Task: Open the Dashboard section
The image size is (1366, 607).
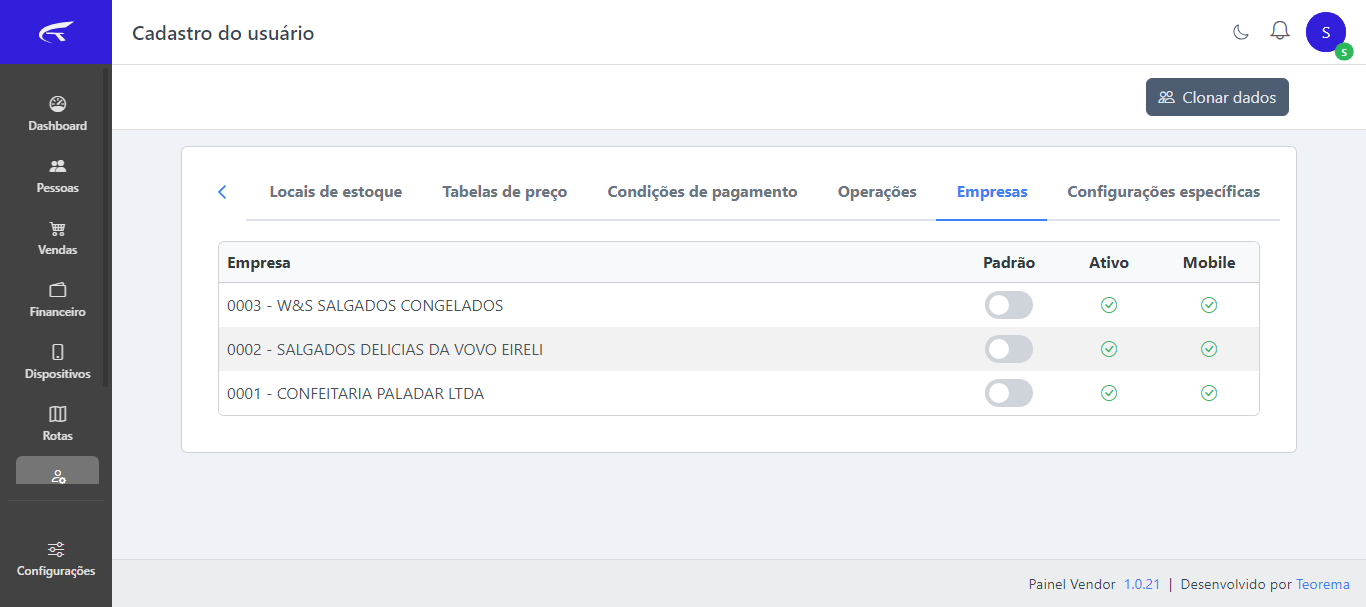Action: [x=57, y=114]
